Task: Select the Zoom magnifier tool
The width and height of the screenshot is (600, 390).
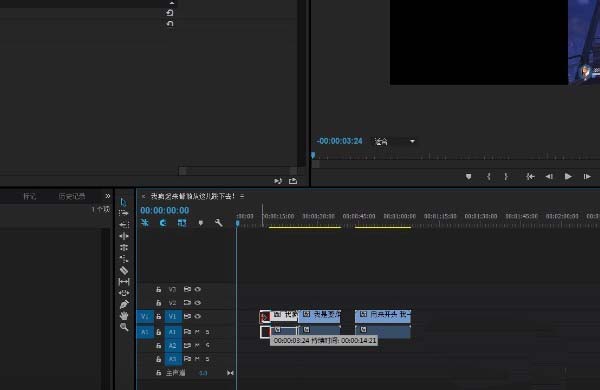Action: pos(124,327)
